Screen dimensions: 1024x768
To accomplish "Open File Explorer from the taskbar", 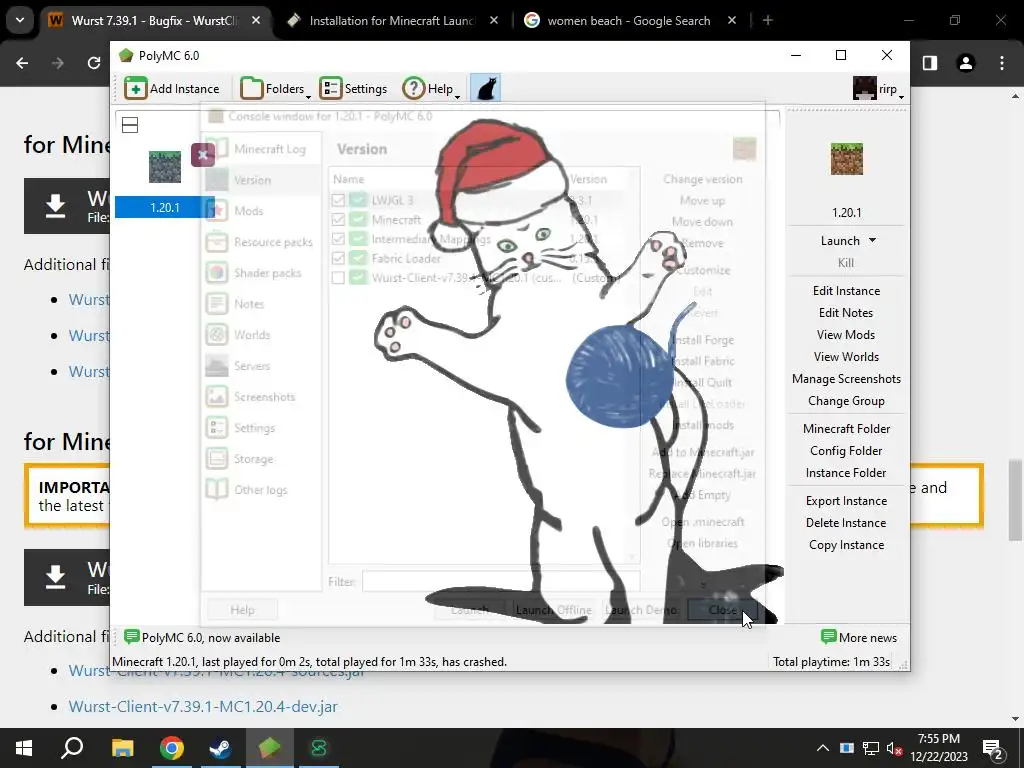I will point(122,748).
